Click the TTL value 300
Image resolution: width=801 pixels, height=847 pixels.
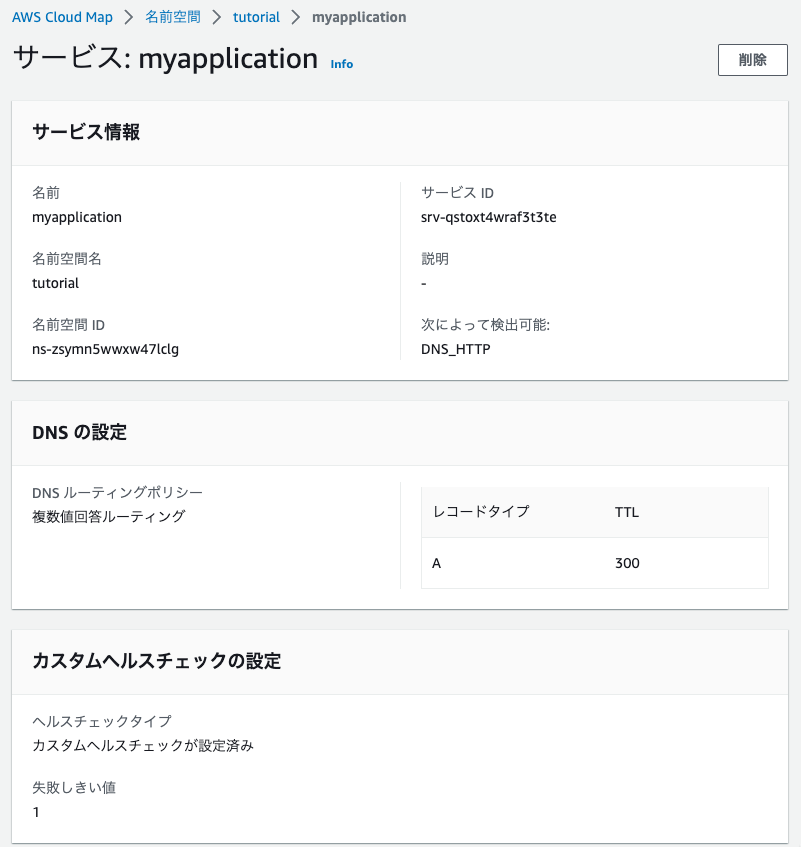(627, 563)
